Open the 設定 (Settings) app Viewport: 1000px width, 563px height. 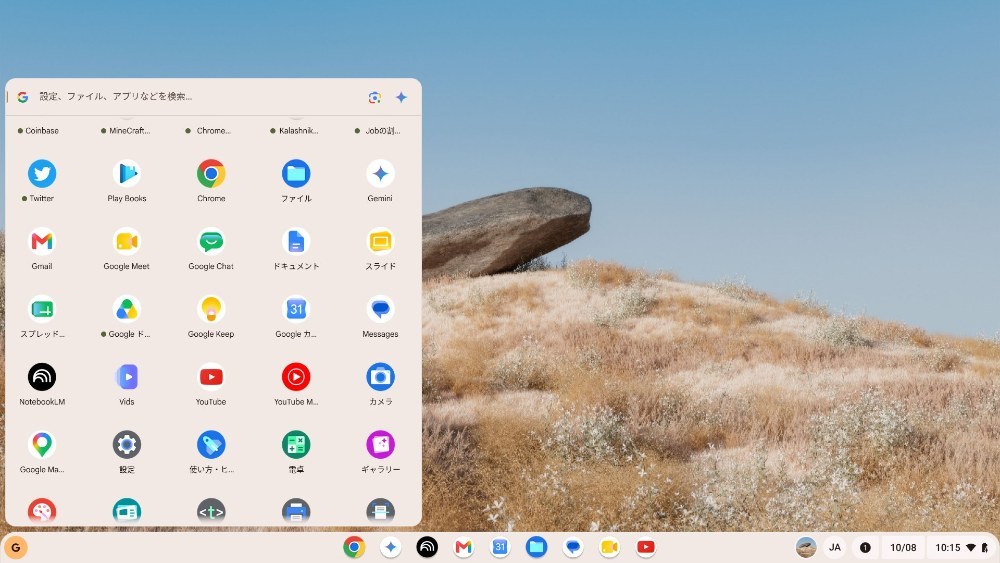click(127, 444)
